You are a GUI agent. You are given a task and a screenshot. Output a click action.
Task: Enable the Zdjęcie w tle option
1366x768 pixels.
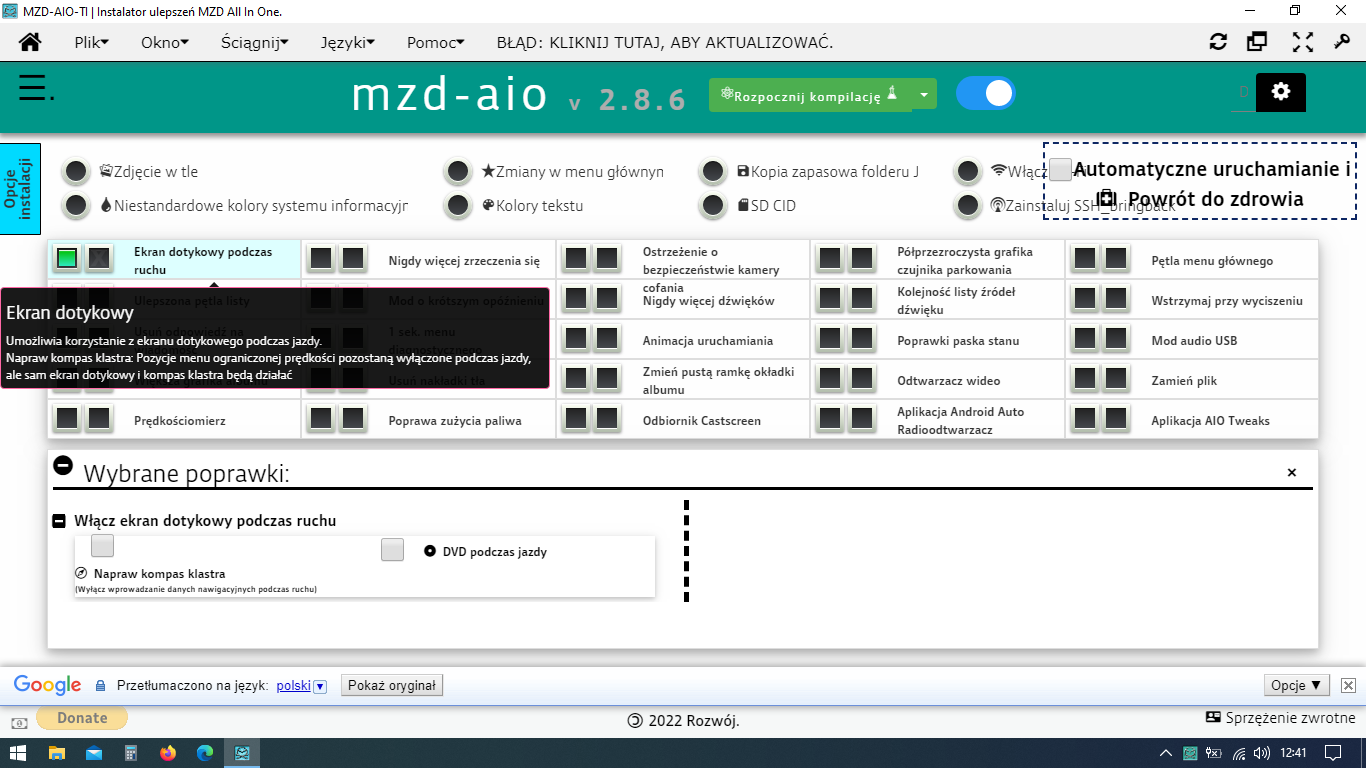coord(76,172)
